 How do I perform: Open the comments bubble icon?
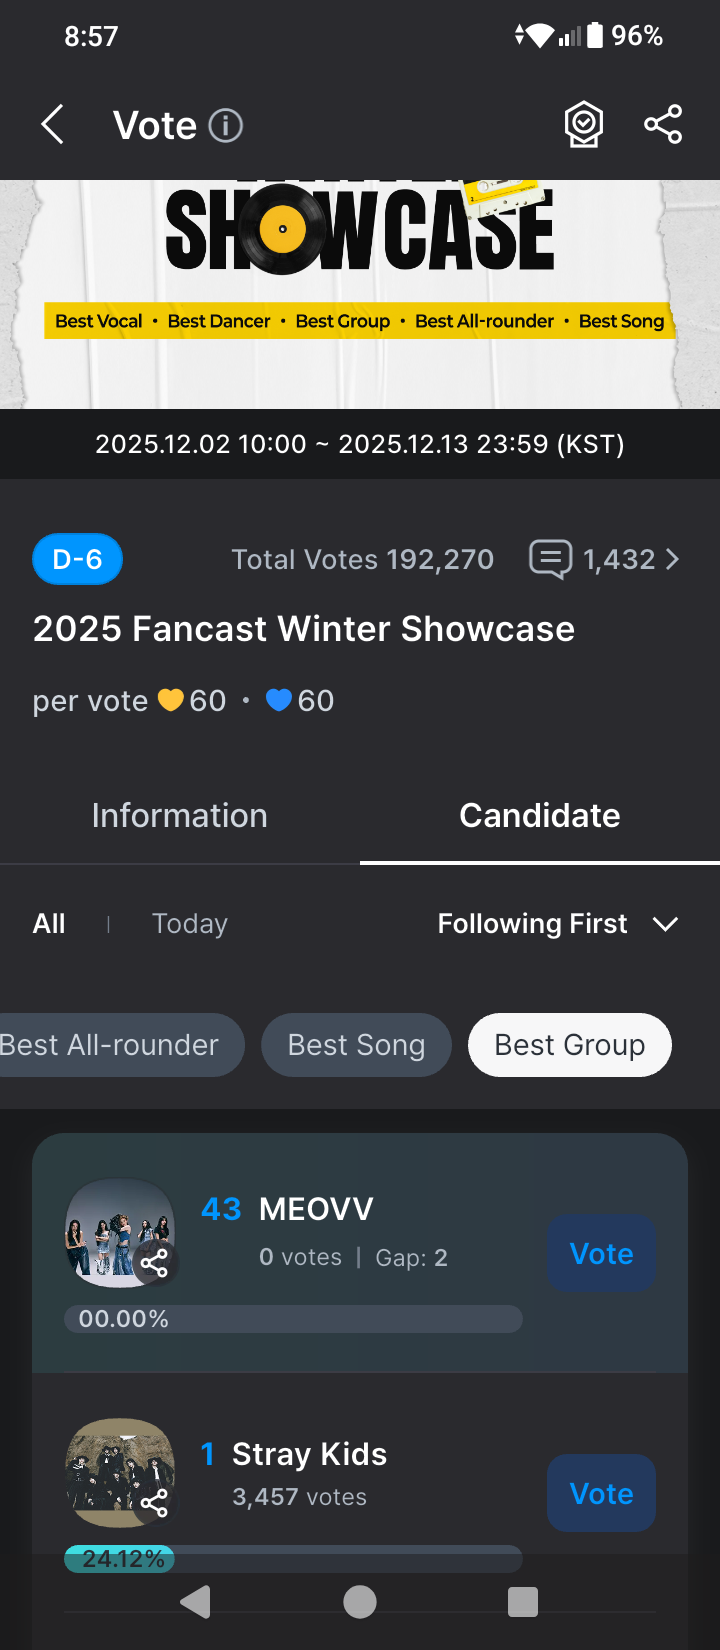550,559
